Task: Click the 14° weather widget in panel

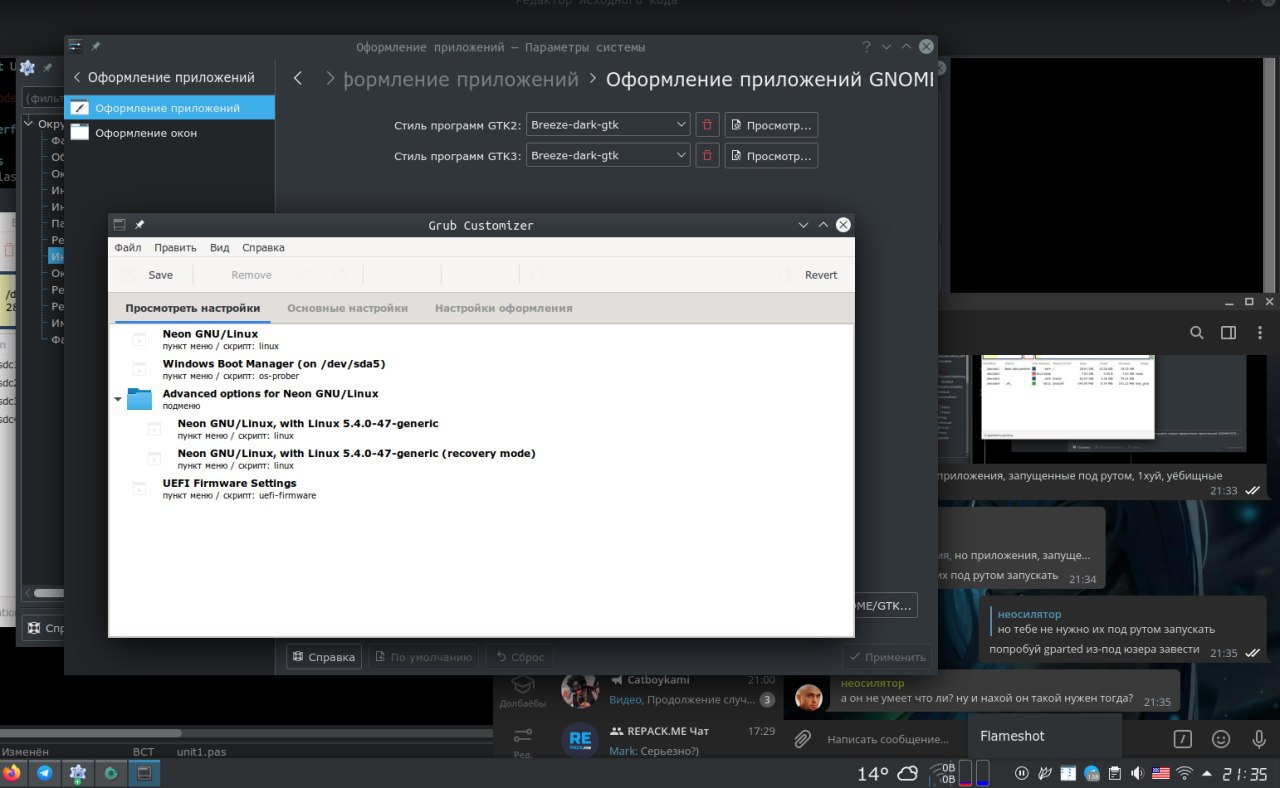Action: tap(887, 774)
